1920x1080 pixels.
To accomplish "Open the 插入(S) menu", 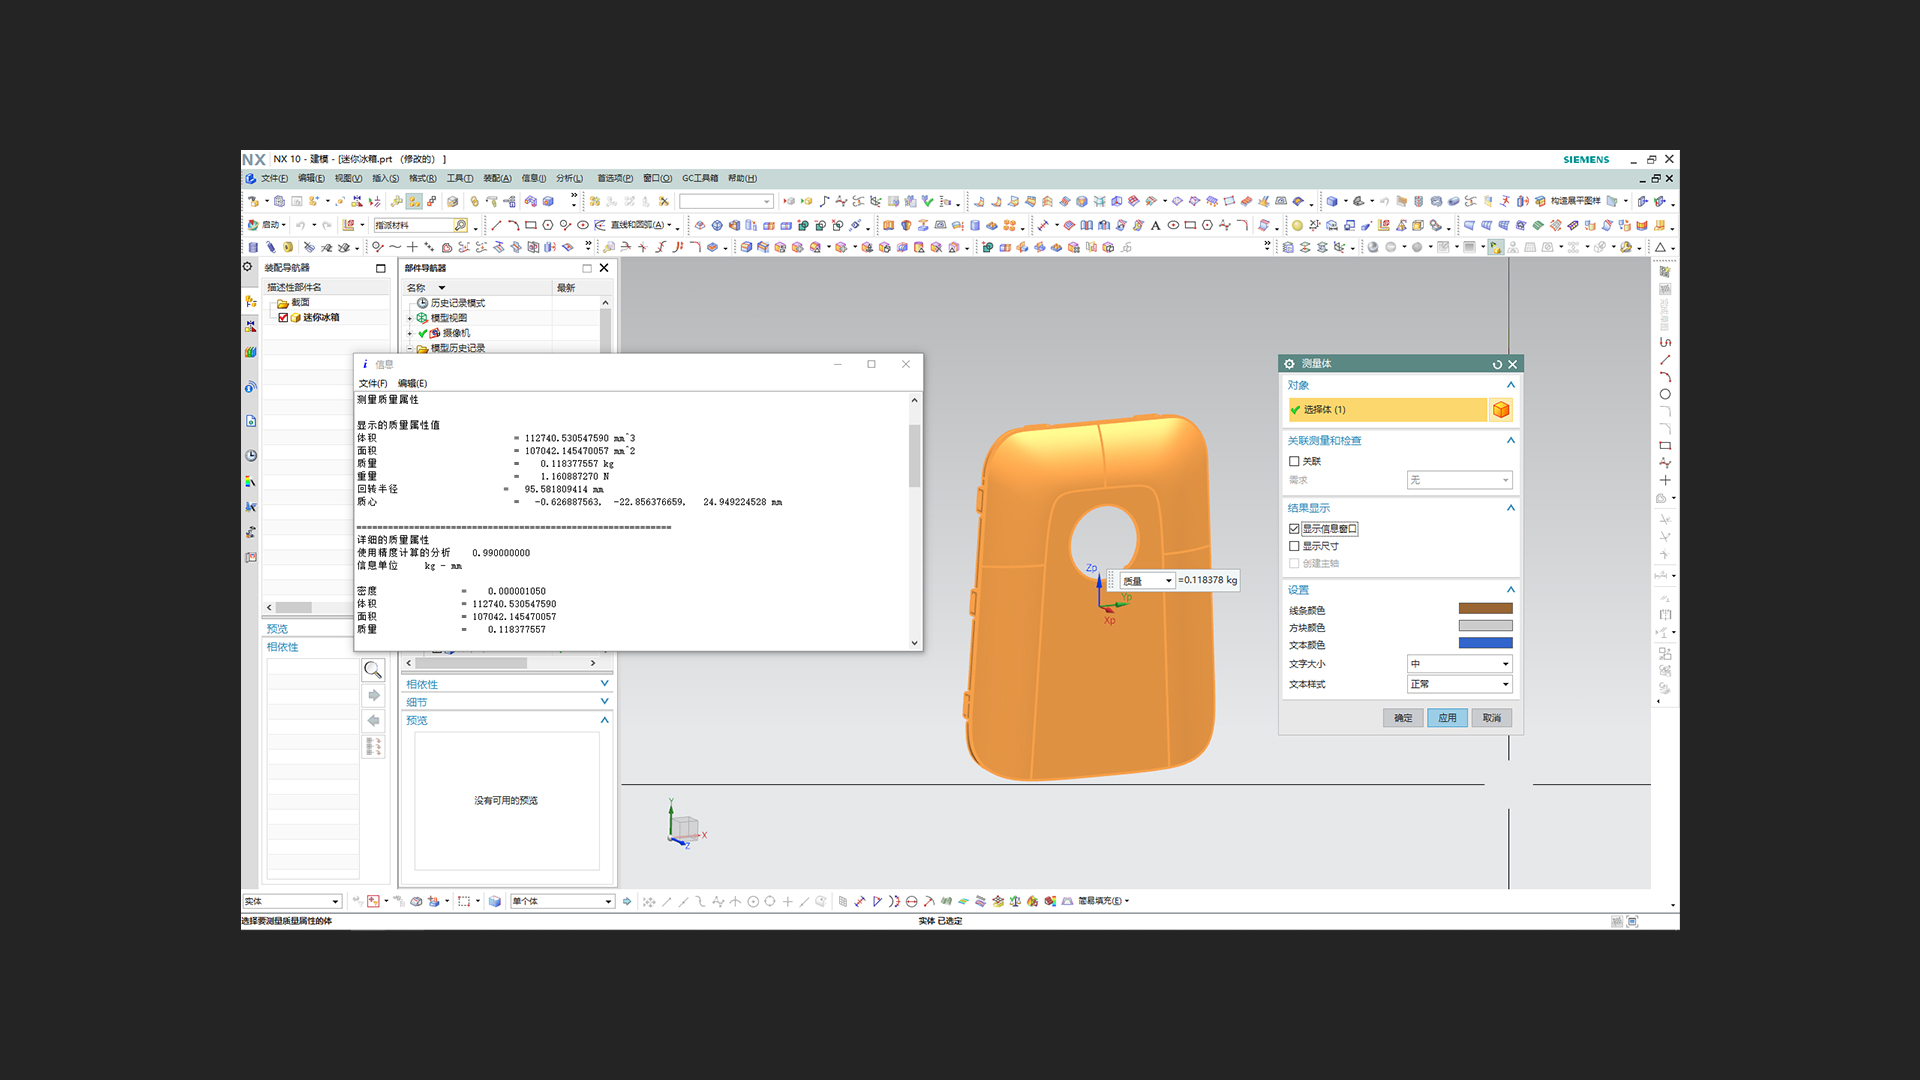I will point(385,178).
